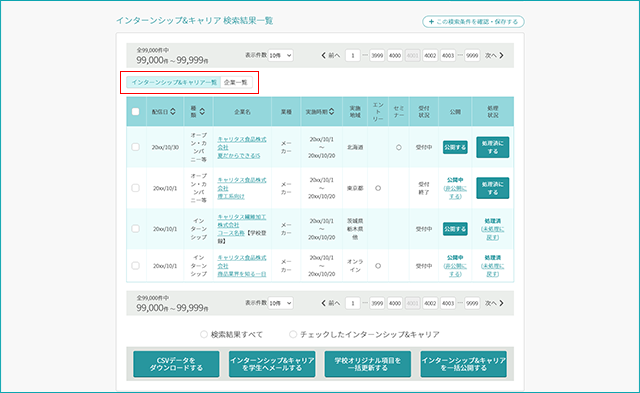
Task: Click CSVデータをダウンロードする button
Action: (x=176, y=364)
